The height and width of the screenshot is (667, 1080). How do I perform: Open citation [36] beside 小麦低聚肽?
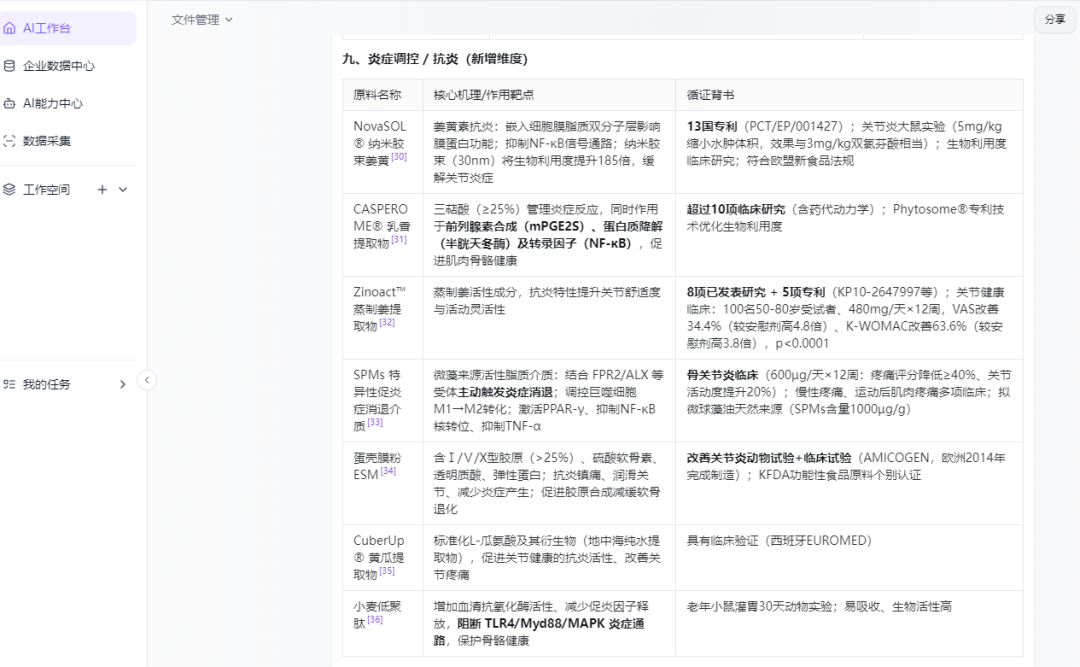375,620
